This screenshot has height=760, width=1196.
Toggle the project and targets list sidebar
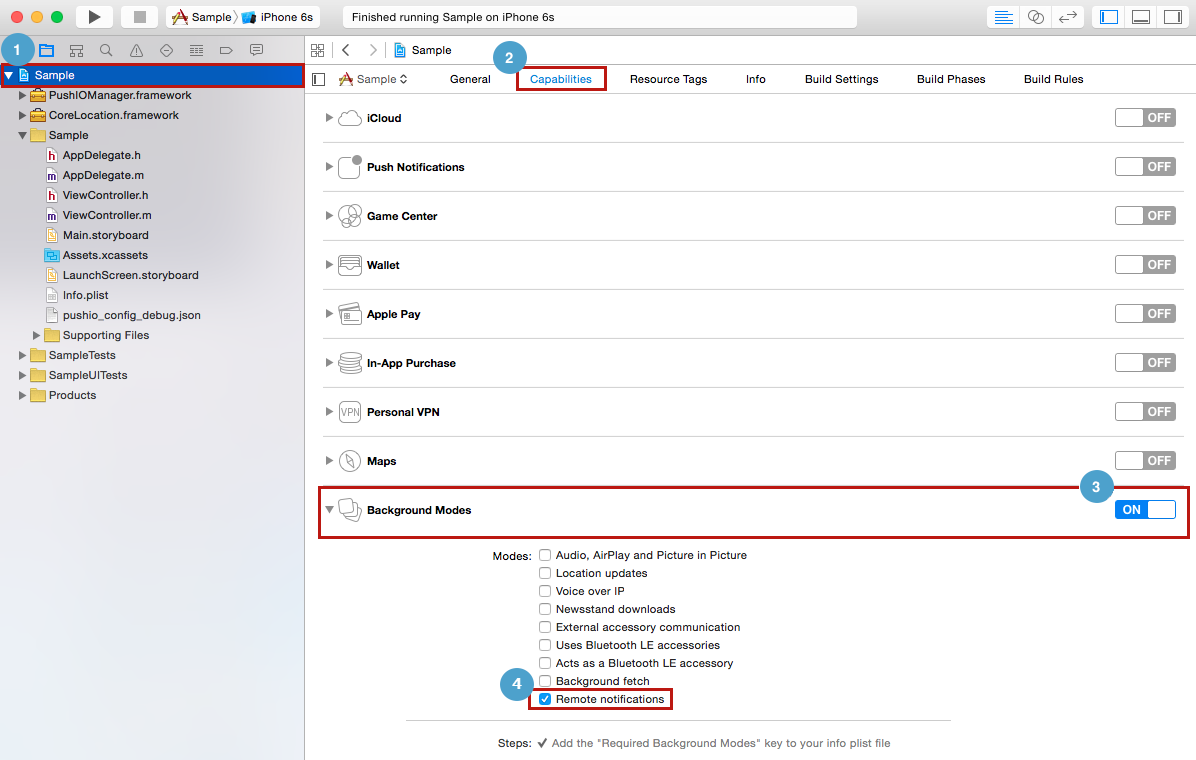[319, 79]
